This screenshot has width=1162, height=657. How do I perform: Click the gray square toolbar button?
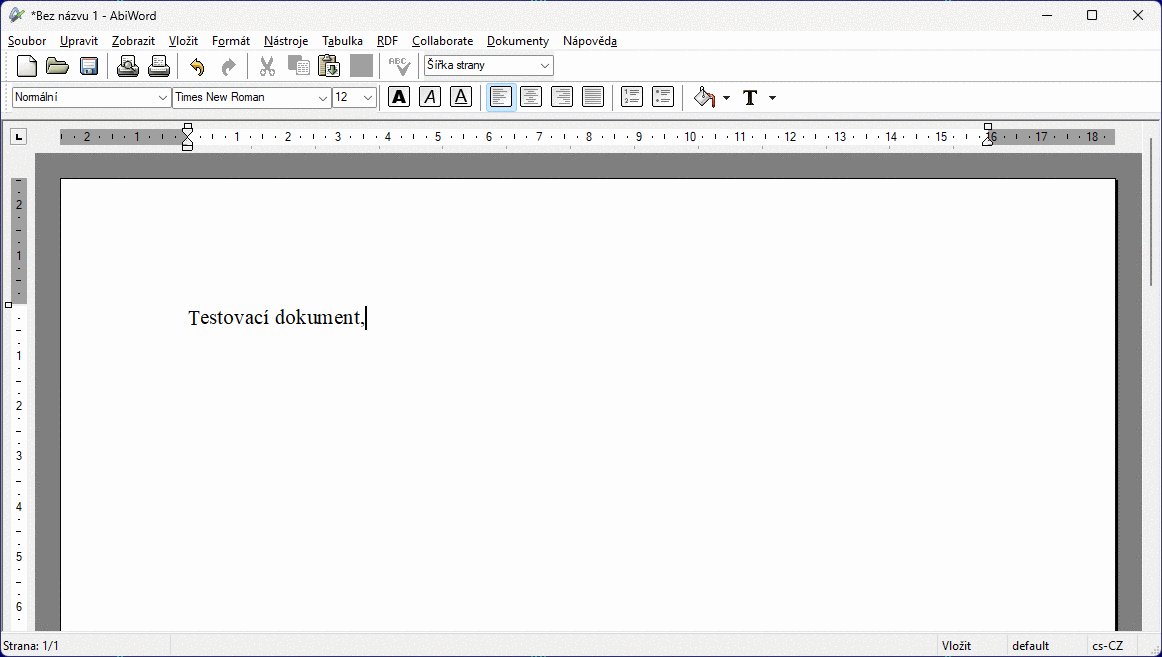tap(361, 66)
